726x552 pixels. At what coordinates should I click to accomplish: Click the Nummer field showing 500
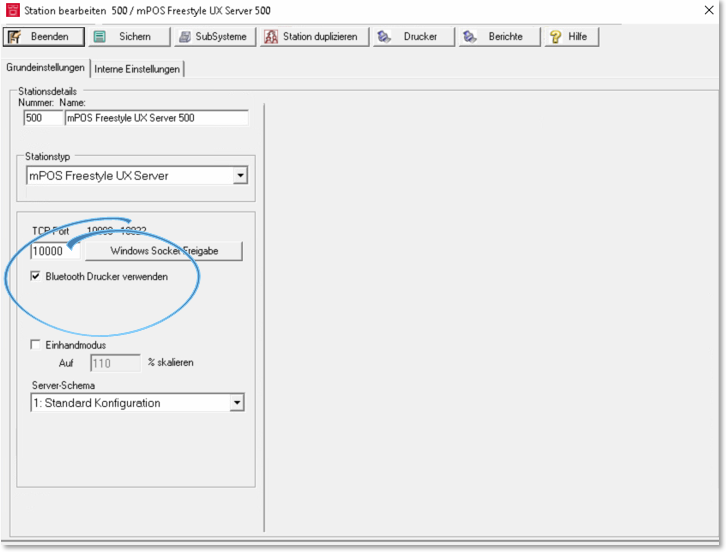coord(43,118)
